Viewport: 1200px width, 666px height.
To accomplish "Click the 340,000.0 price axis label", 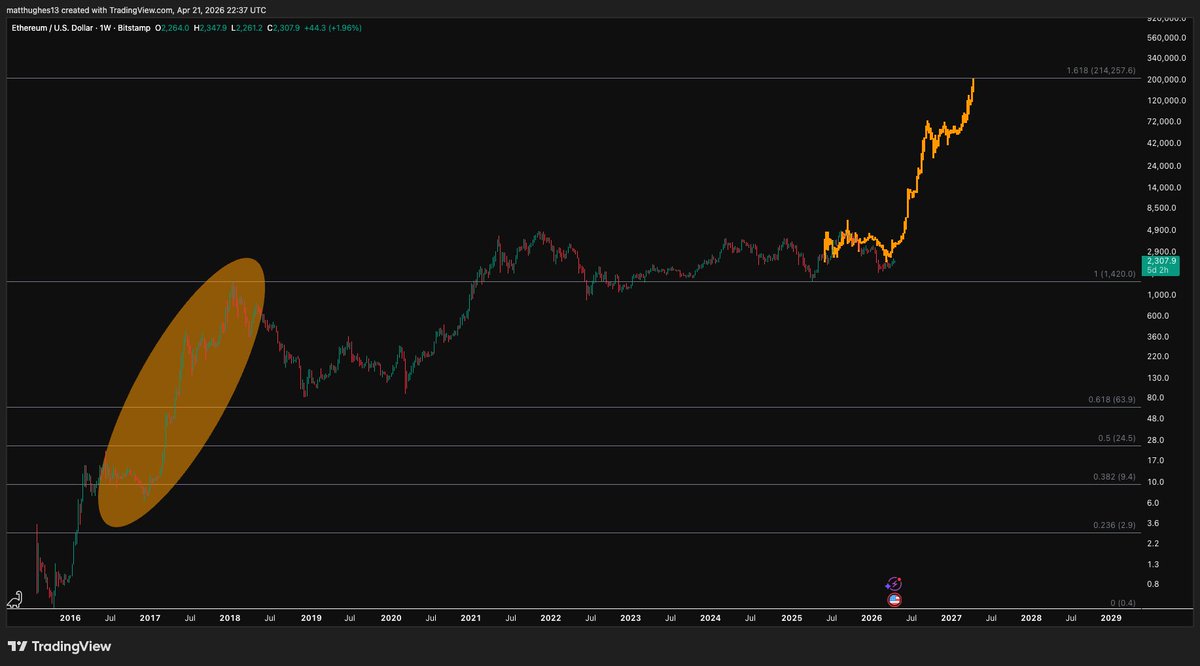I will pyautogui.click(x=1165, y=58).
